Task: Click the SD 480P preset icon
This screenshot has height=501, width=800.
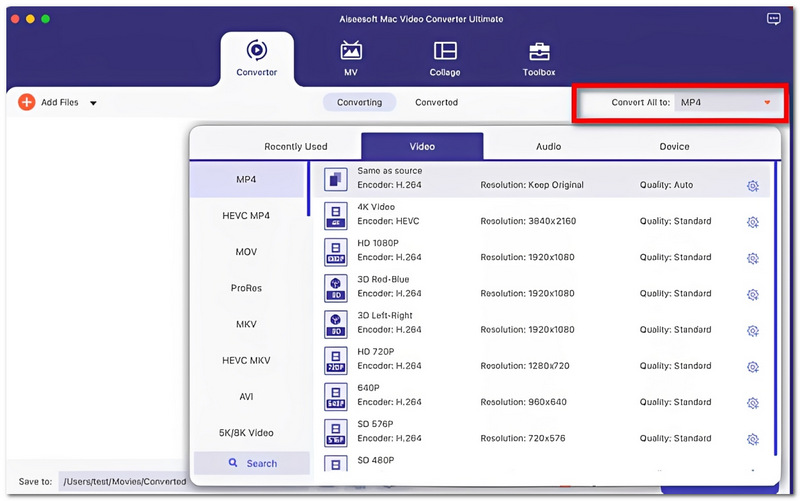Action: pyautogui.click(x=336, y=463)
